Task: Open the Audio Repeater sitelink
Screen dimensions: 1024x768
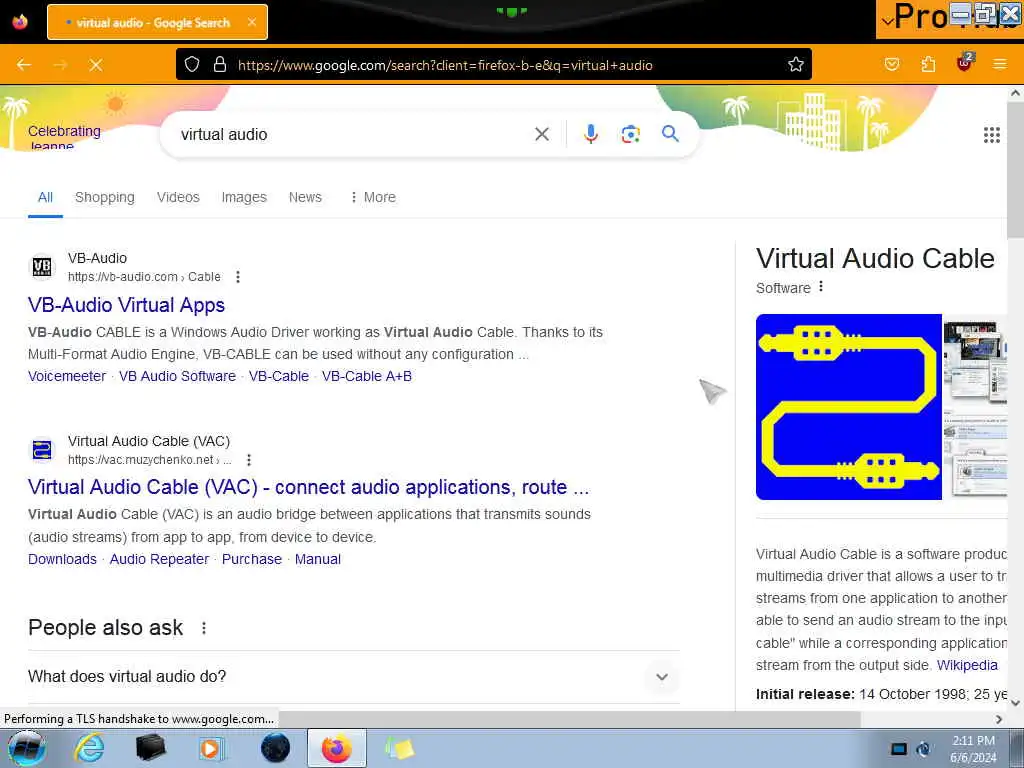Action: 159,559
